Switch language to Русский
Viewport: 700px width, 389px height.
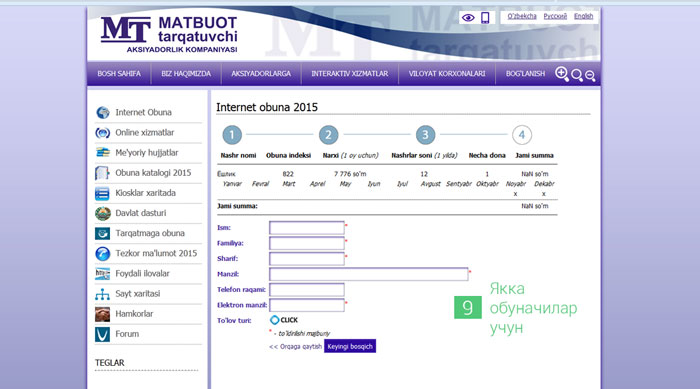point(555,16)
